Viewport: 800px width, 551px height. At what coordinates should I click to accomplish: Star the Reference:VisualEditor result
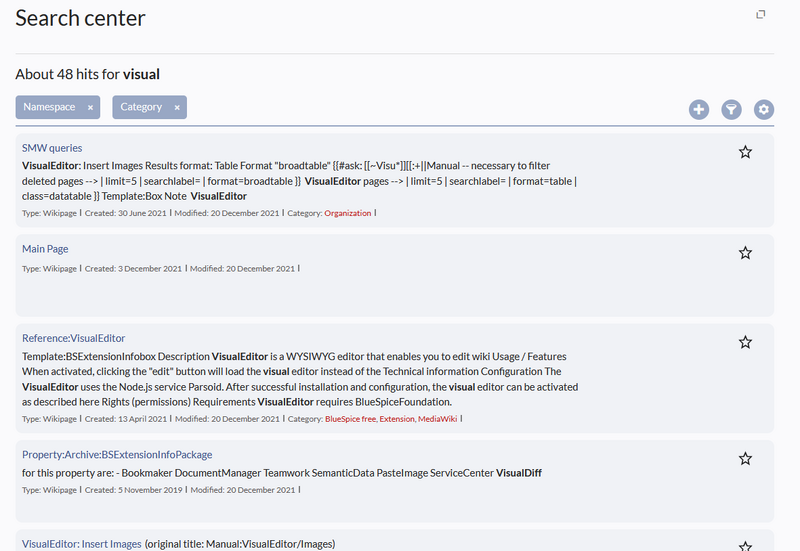[745, 342]
